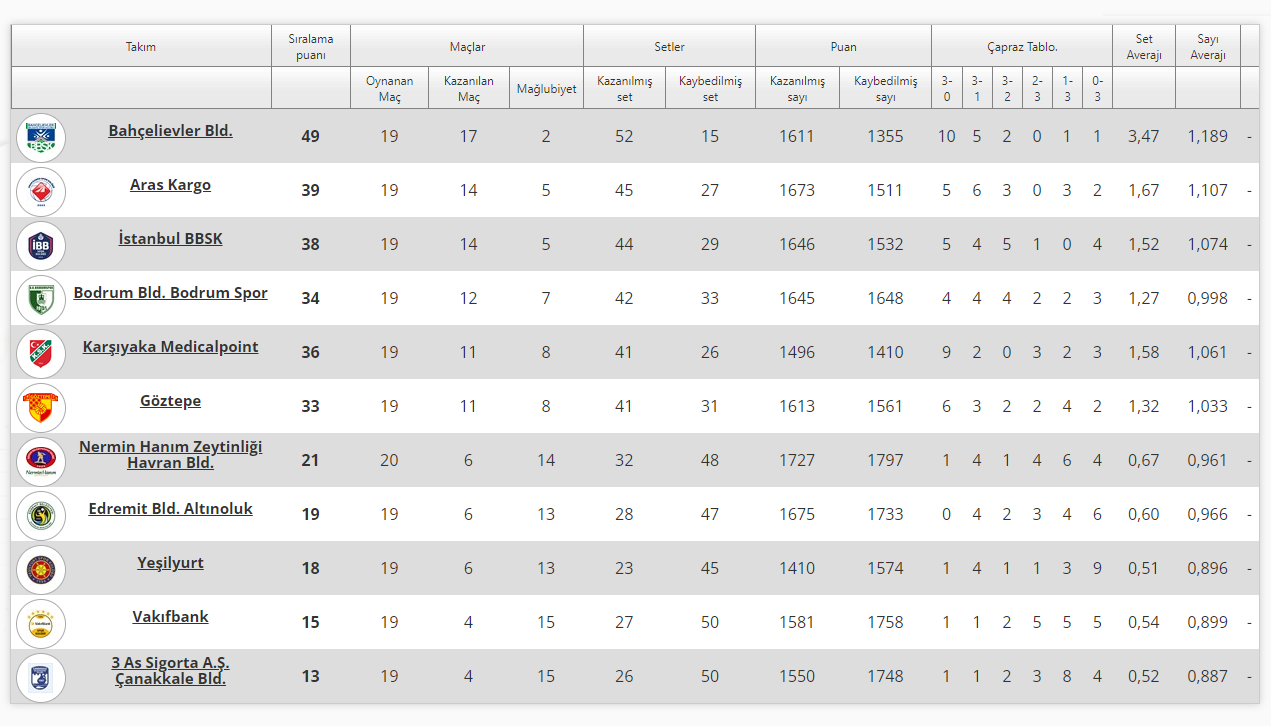1271x726 pixels.
Task: Click the Kazanılmış sayı subheader
Action: point(797,89)
